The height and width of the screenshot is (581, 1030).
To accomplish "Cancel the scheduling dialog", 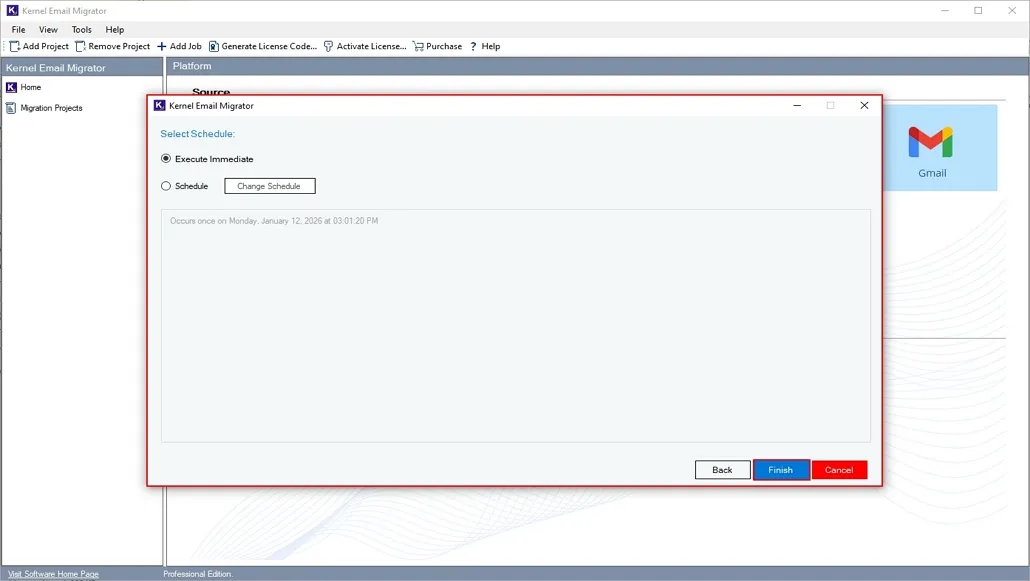I will pyautogui.click(x=839, y=469).
